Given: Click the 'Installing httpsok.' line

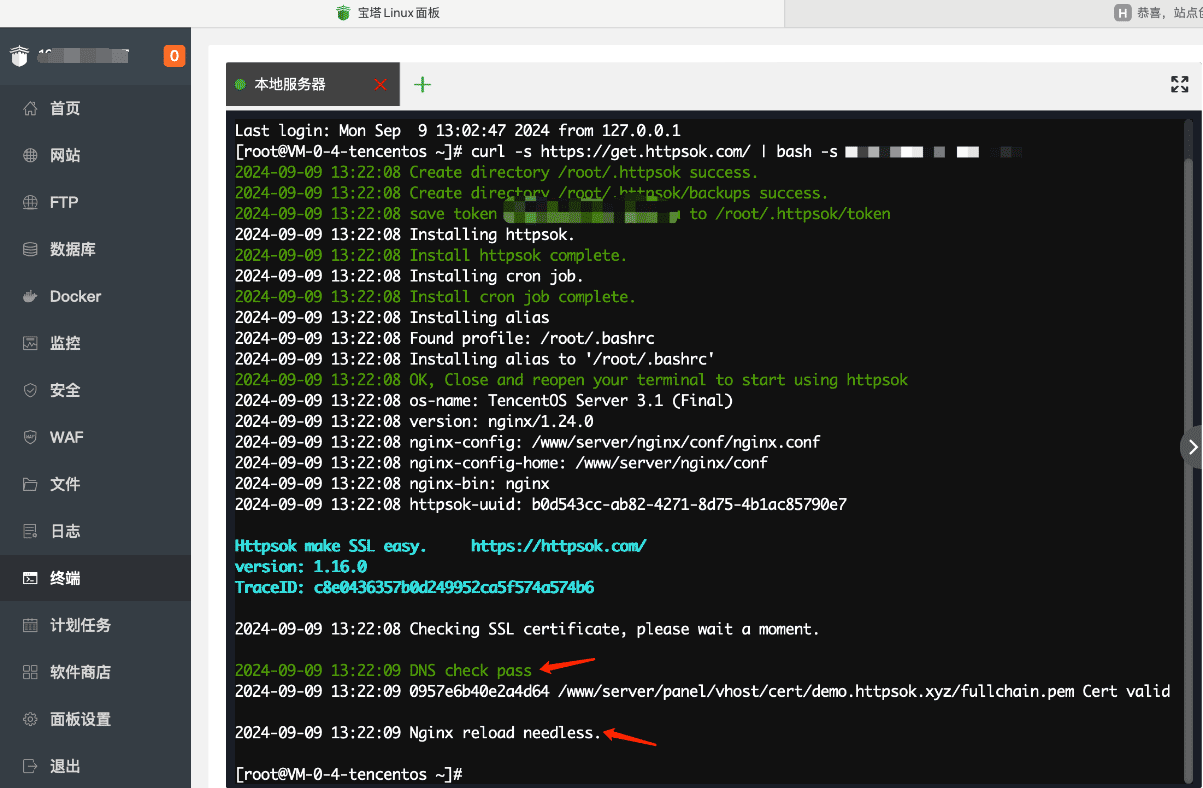Looking at the screenshot, I should pyautogui.click(x=405, y=235).
